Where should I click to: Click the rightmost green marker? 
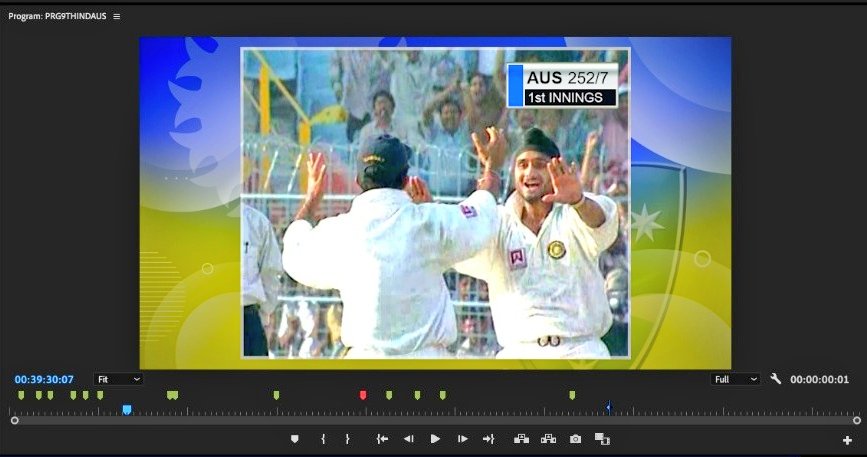tap(572, 395)
